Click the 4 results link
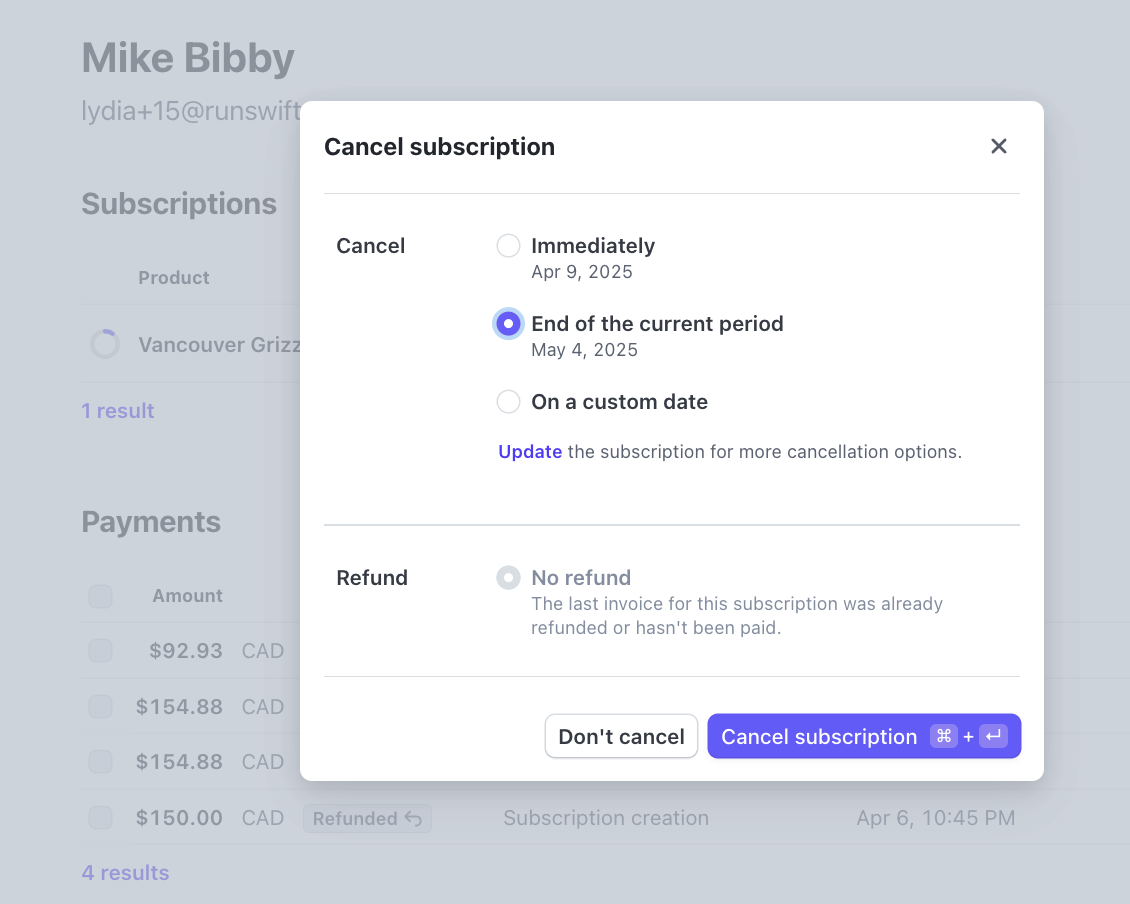Viewport: 1130px width, 904px height. pos(125,873)
